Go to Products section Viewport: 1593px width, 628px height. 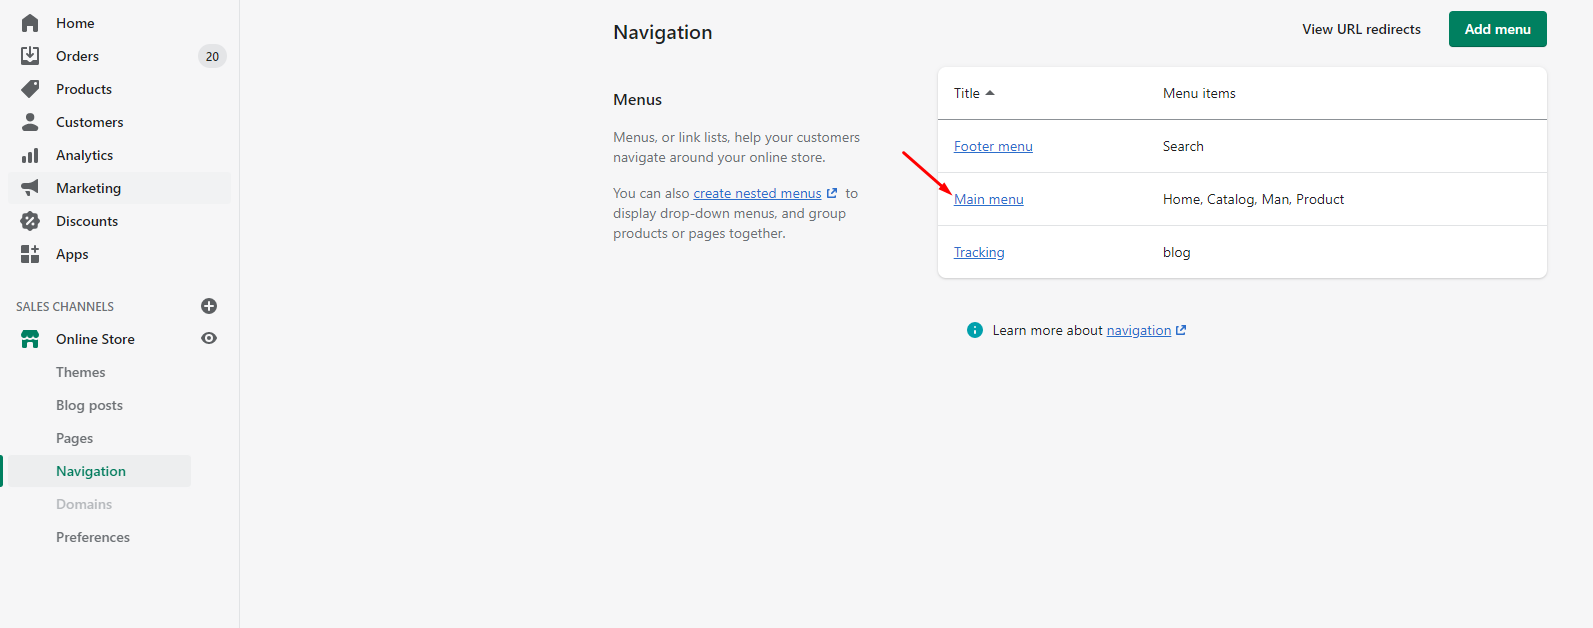pos(84,89)
